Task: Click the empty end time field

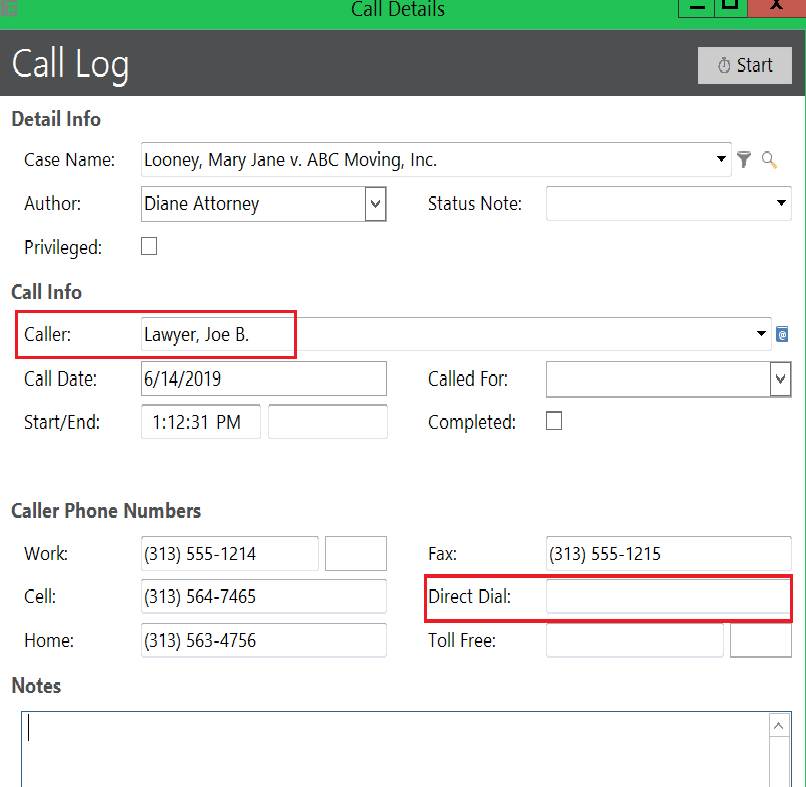Action: point(327,422)
